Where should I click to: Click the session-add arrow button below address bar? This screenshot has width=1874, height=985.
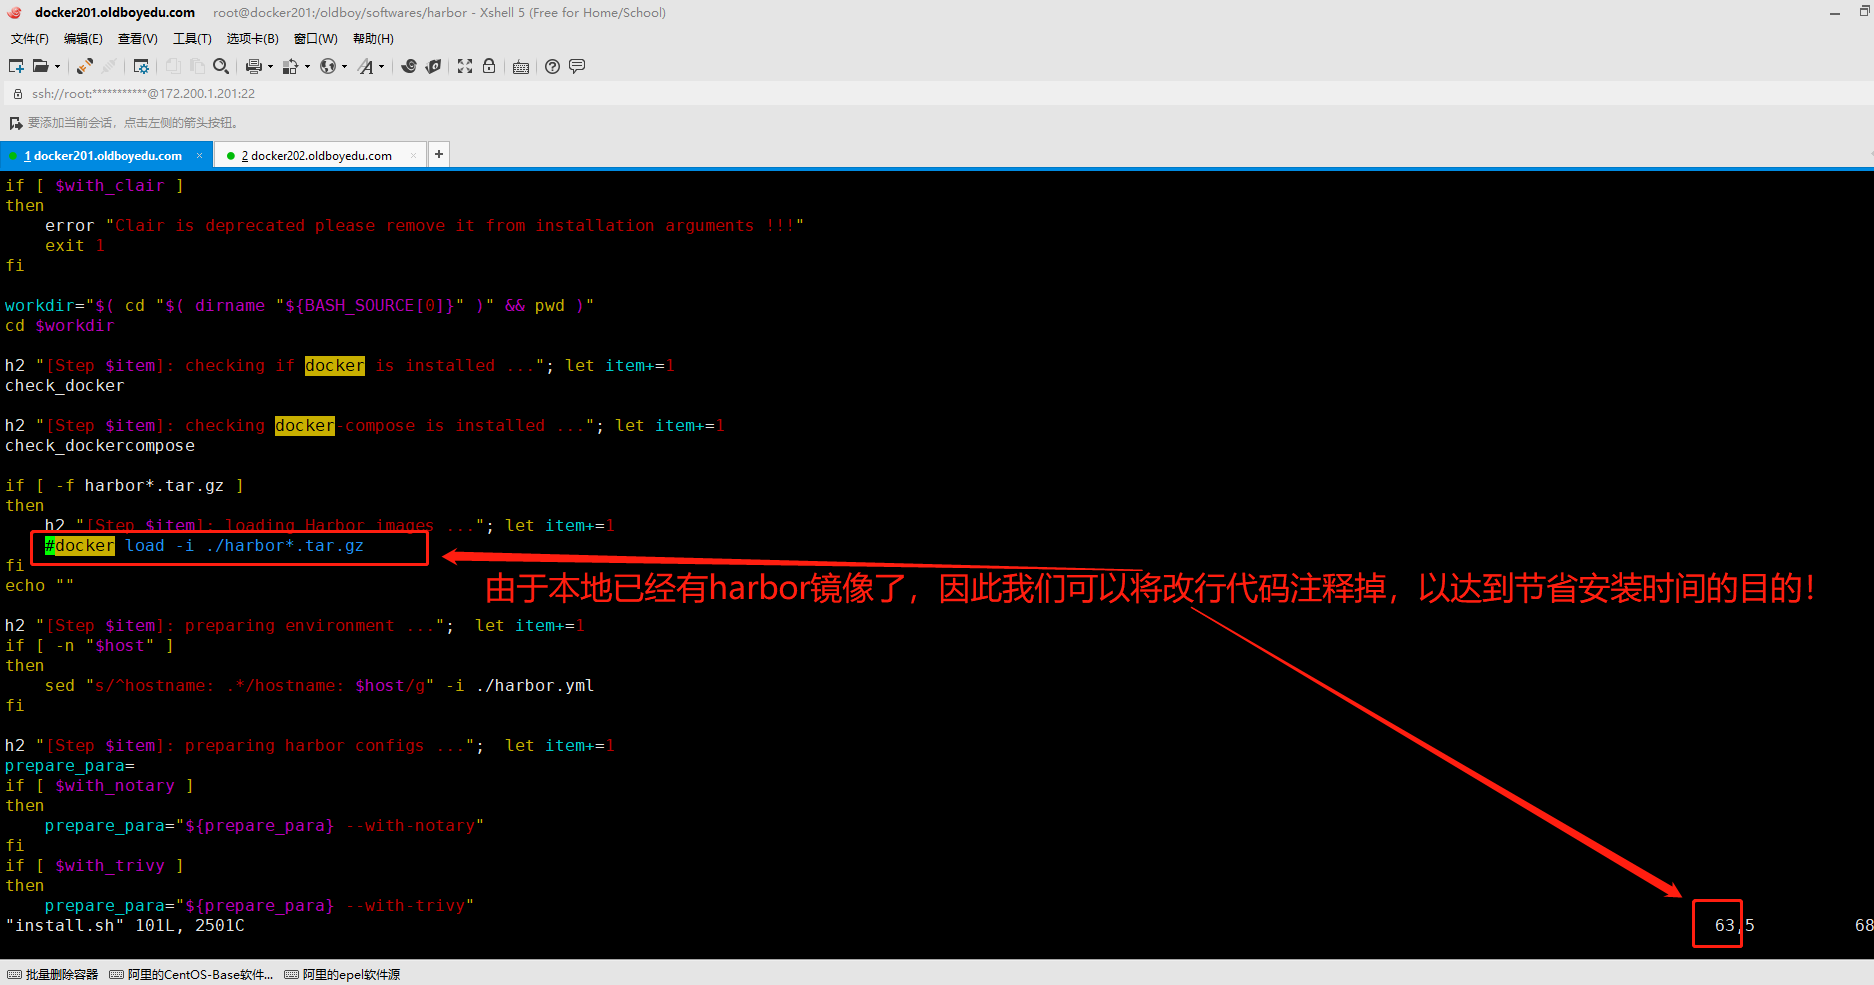pyautogui.click(x=14, y=122)
